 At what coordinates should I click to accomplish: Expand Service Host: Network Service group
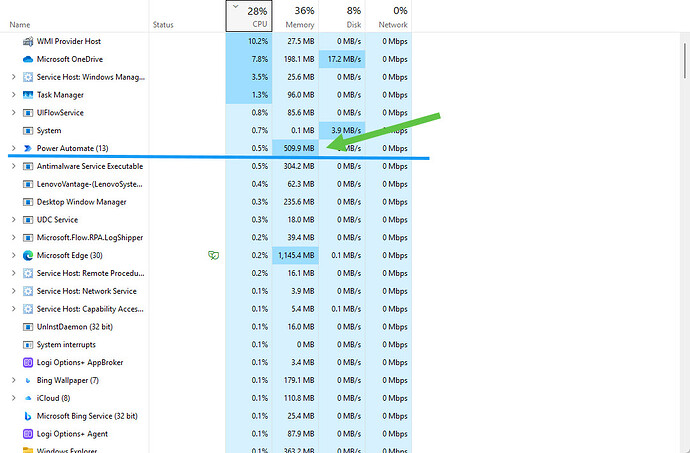coord(13,291)
